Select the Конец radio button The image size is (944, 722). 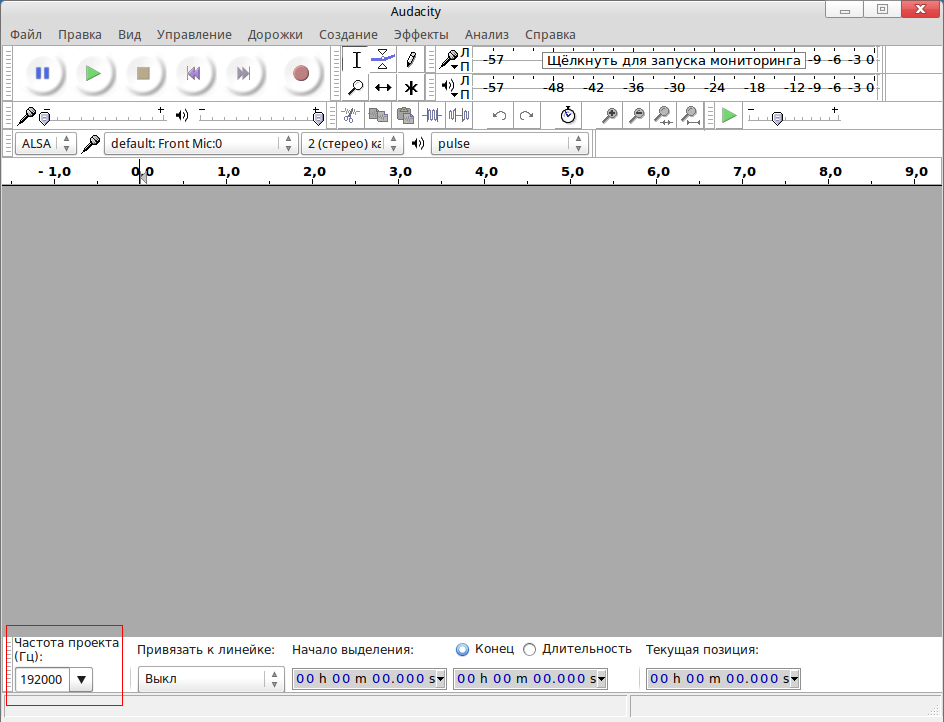pos(462,649)
